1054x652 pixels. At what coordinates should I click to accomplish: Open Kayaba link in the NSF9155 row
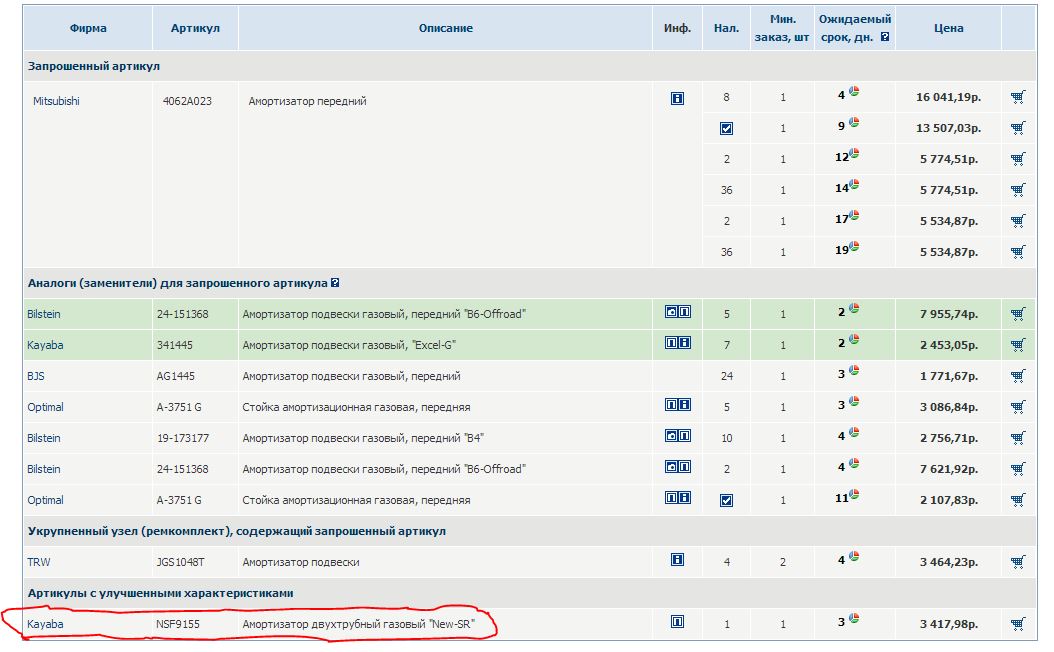(x=44, y=624)
